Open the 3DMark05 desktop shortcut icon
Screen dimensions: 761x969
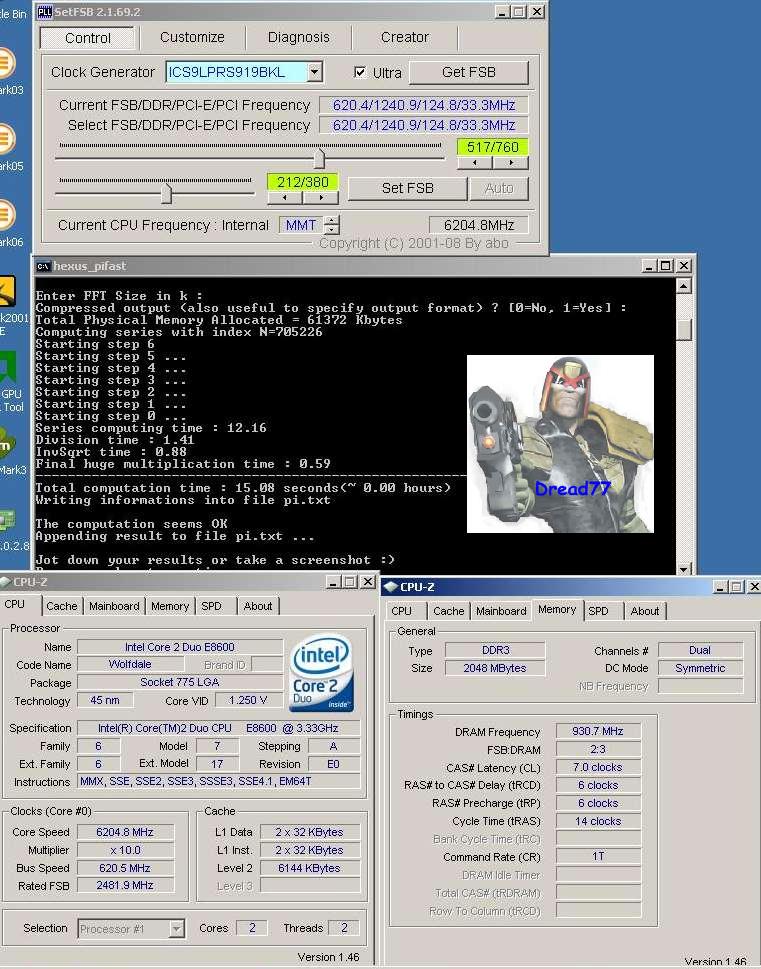click(x=6, y=139)
